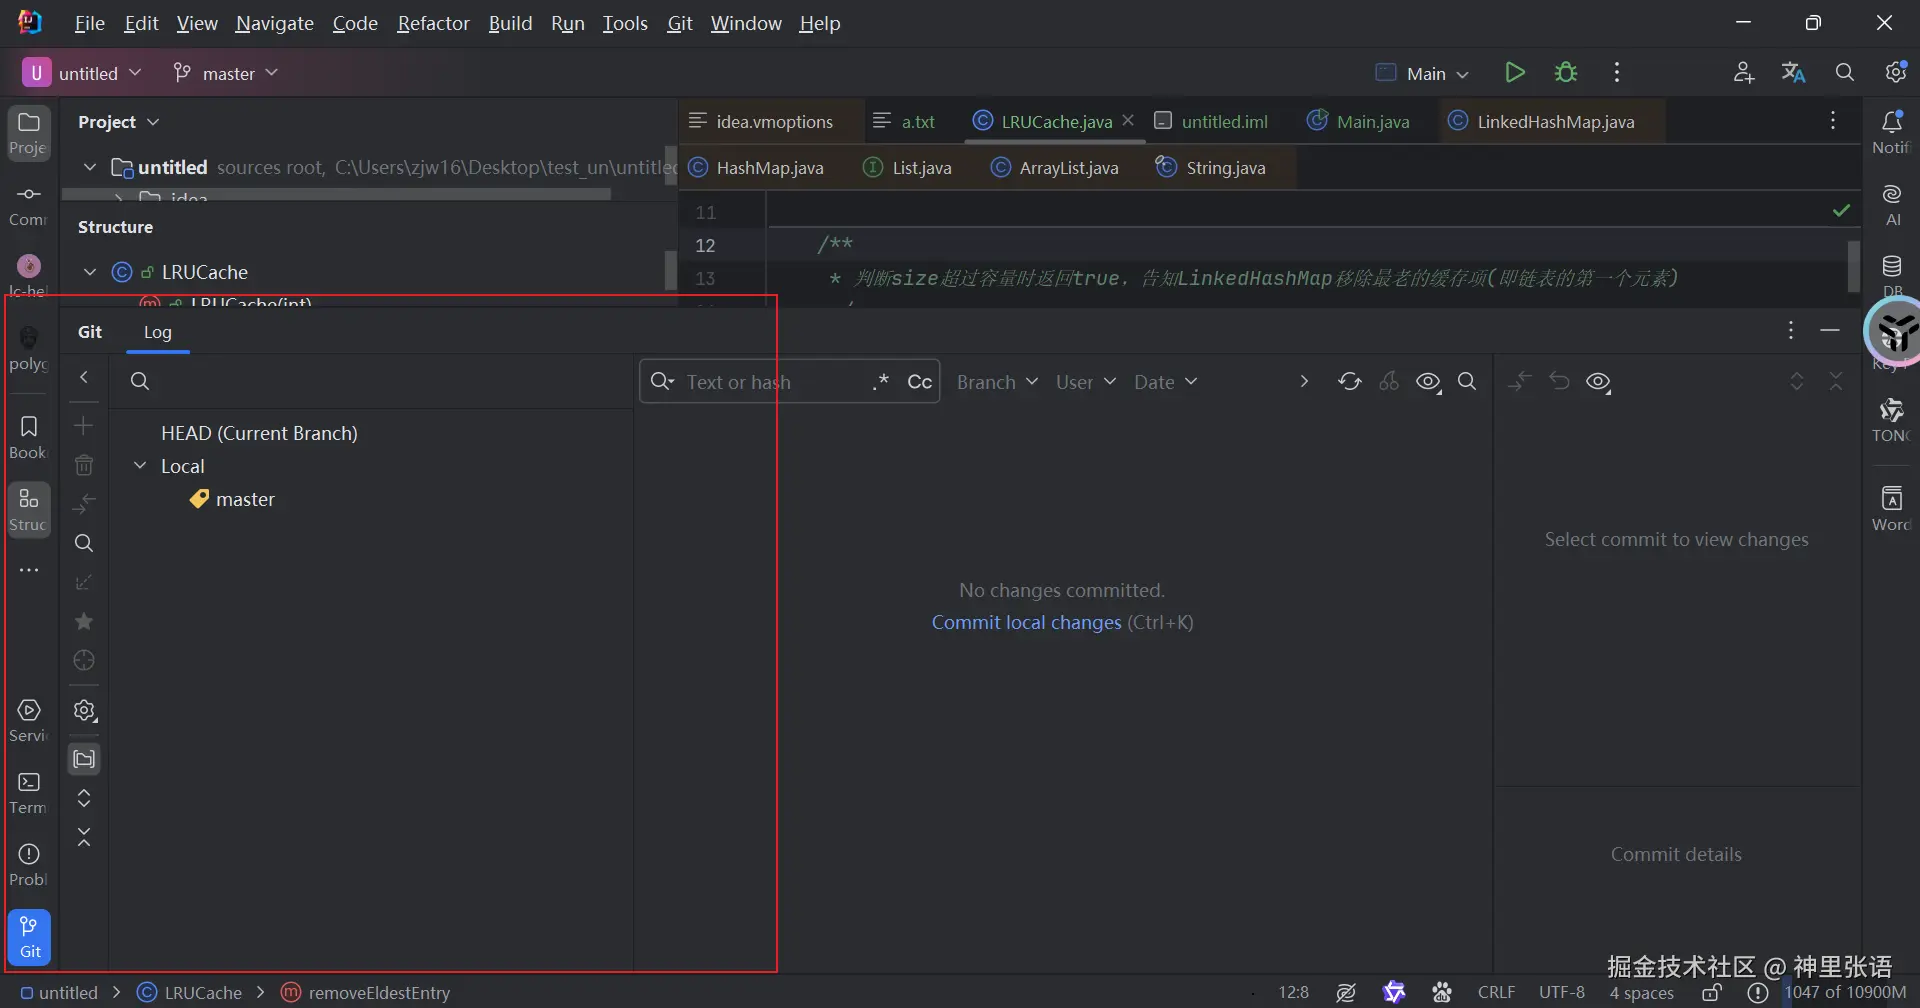Screen dimensions: 1920x1008
Task: Collapse the Local branches node
Action: point(141,466)
